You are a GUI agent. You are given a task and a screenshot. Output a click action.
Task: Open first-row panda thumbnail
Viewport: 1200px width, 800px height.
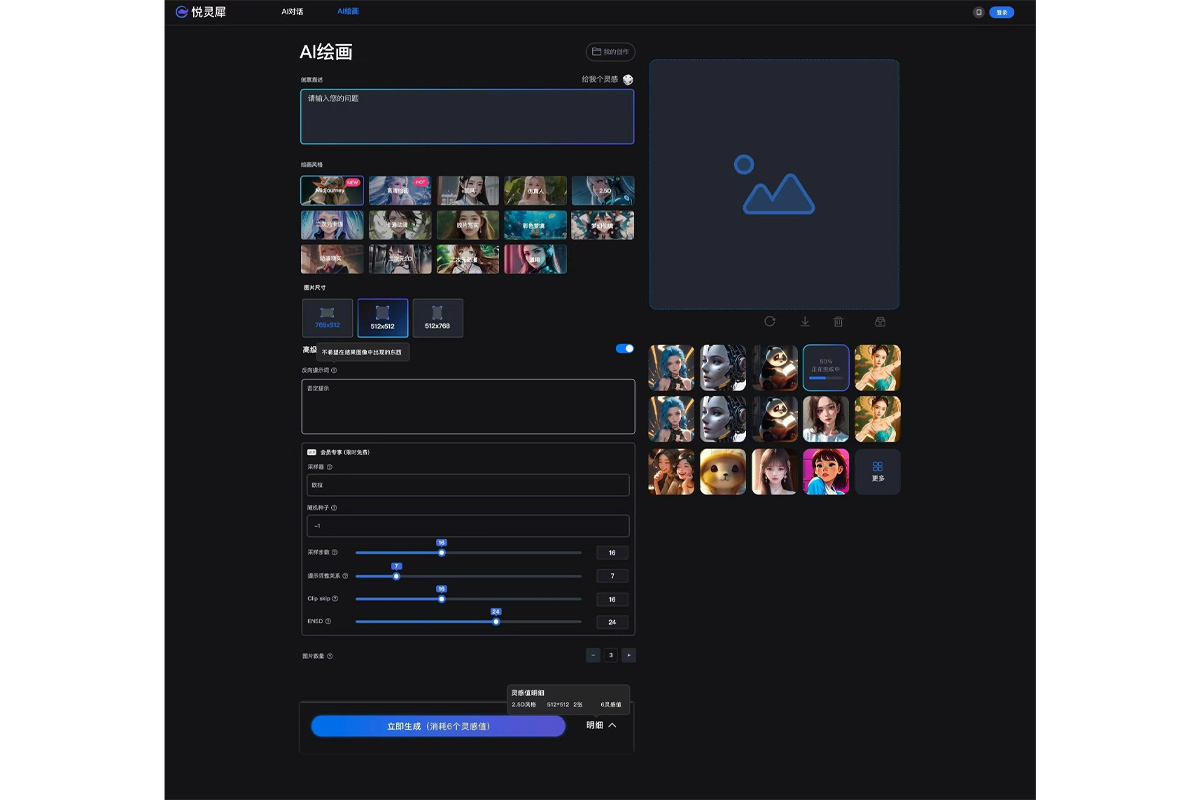click(x=774, y=367)
